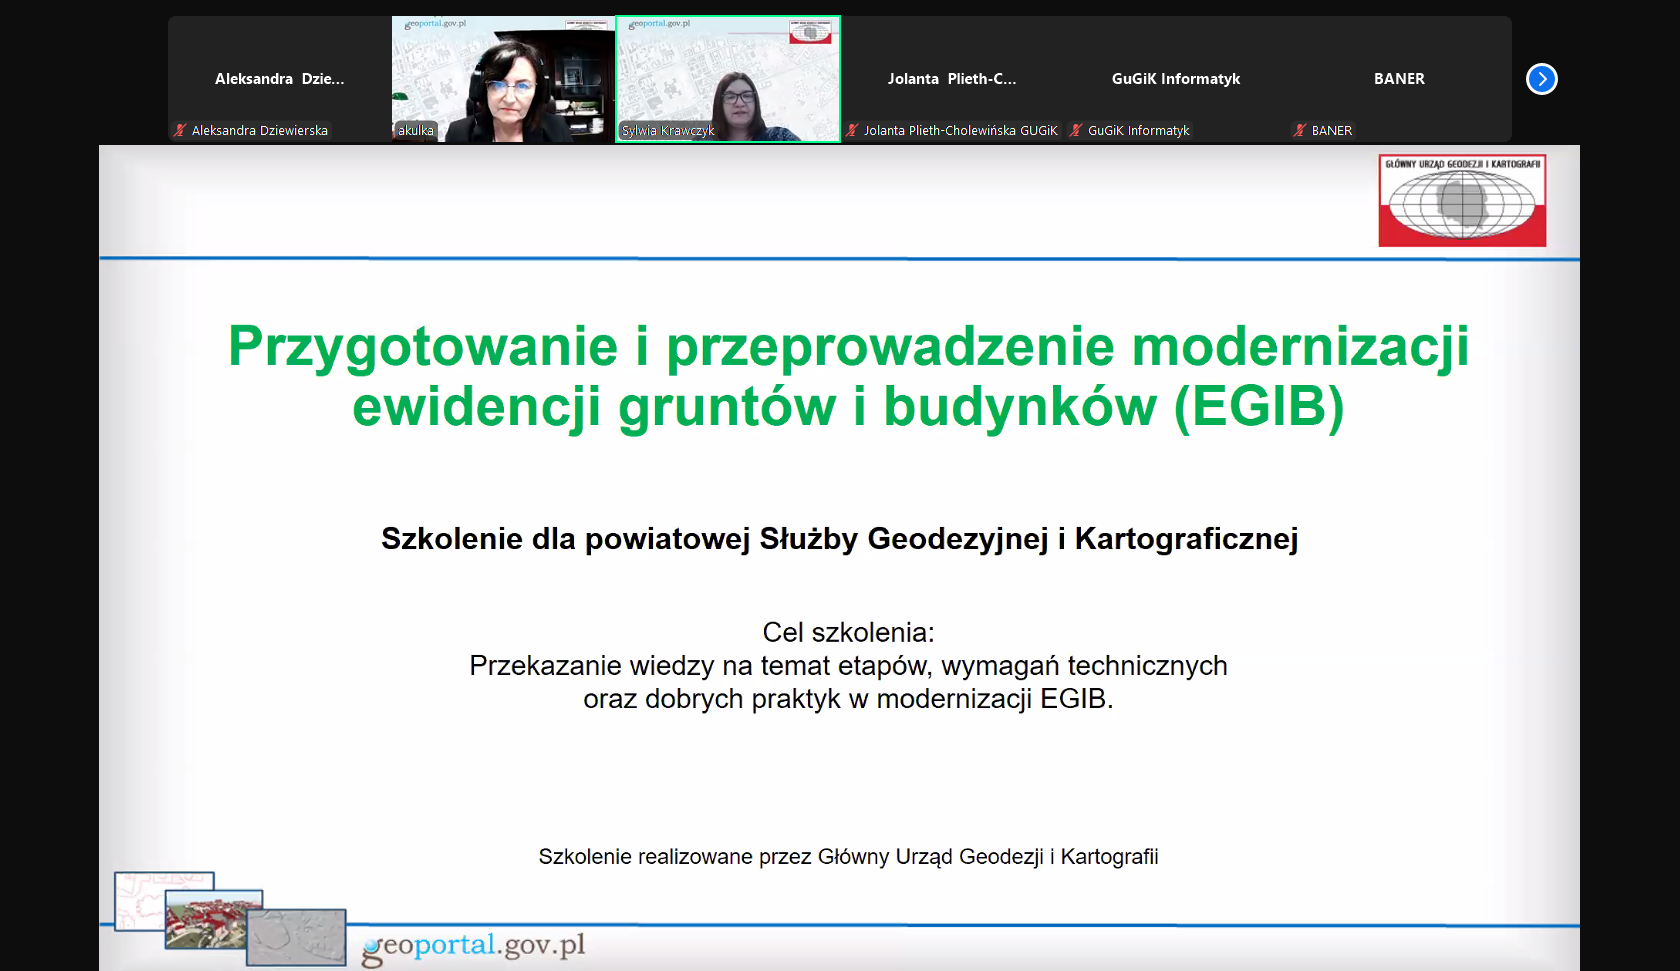The image size is (1680, 971).
Task: Click the geoportal.gov.pl logo at slide bottom
Action: point(474,946)
